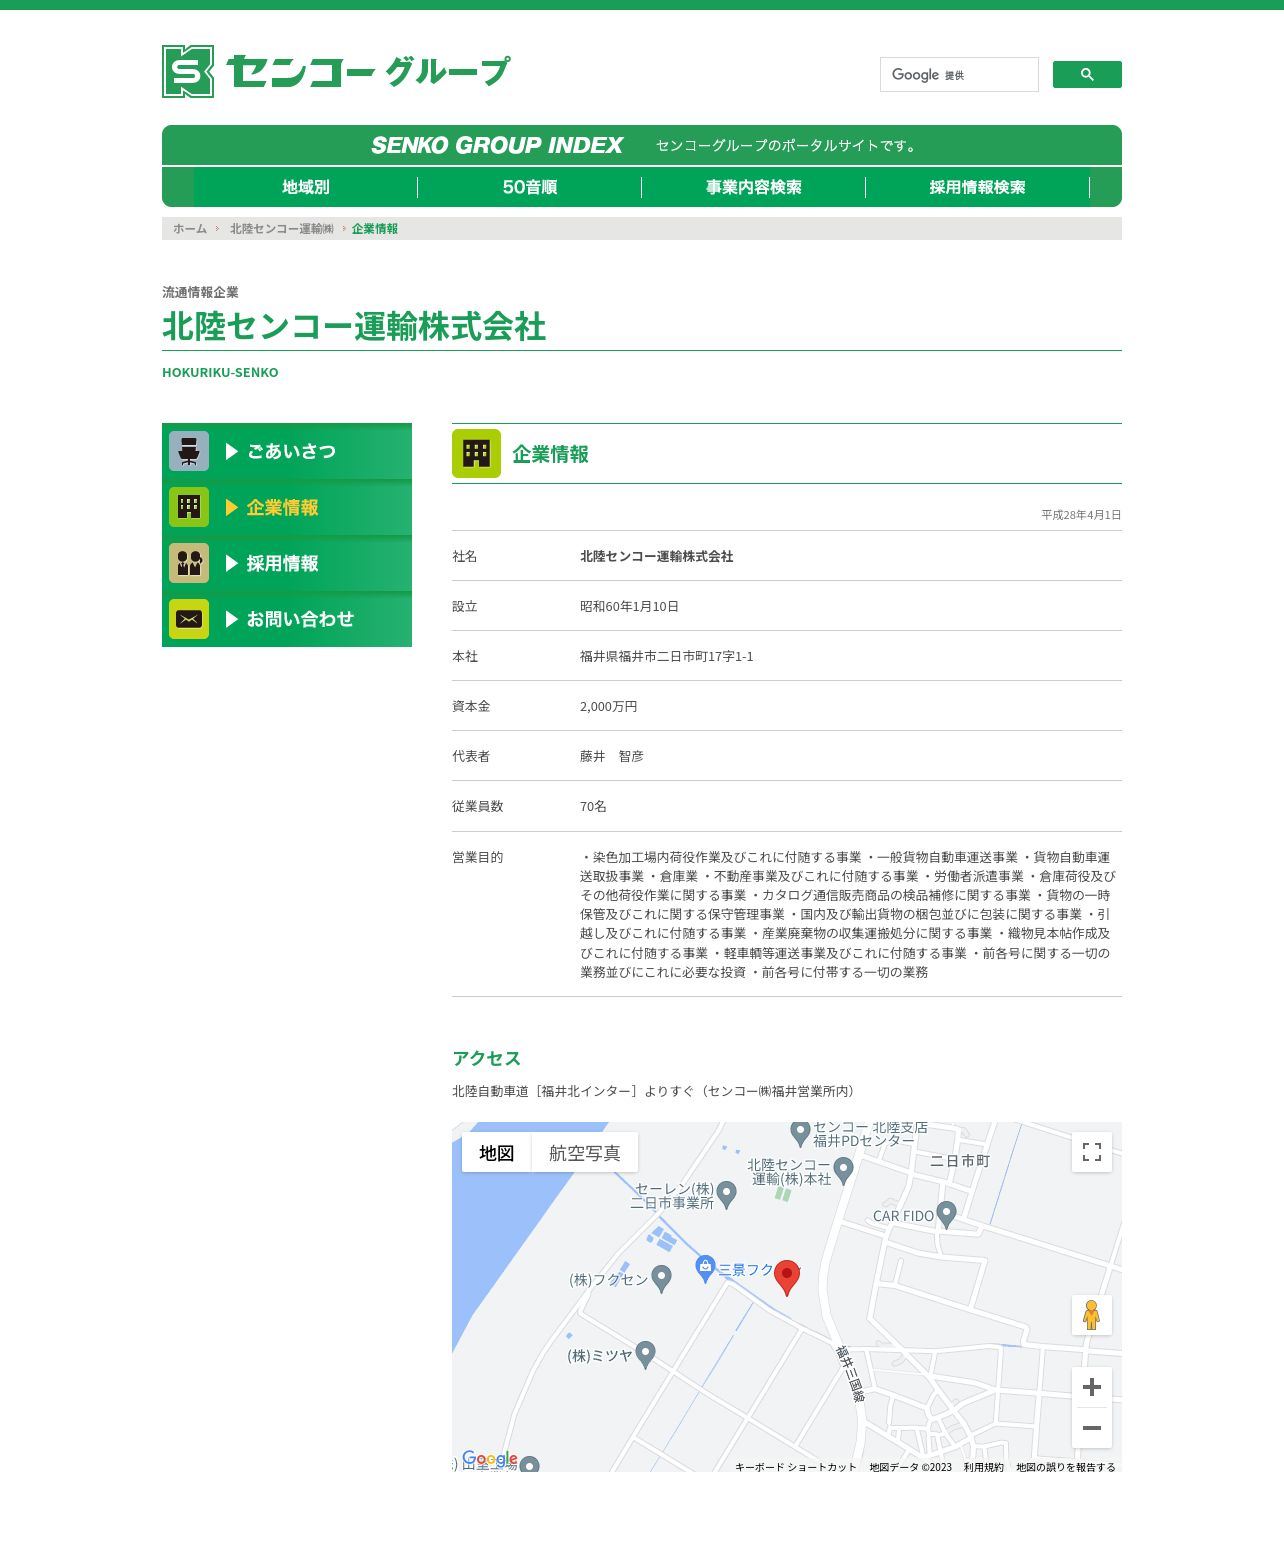Click the Street View pegman icon
Image resolution: width=1284 pixels, height=1551 pixels.
(1092, 1315)
